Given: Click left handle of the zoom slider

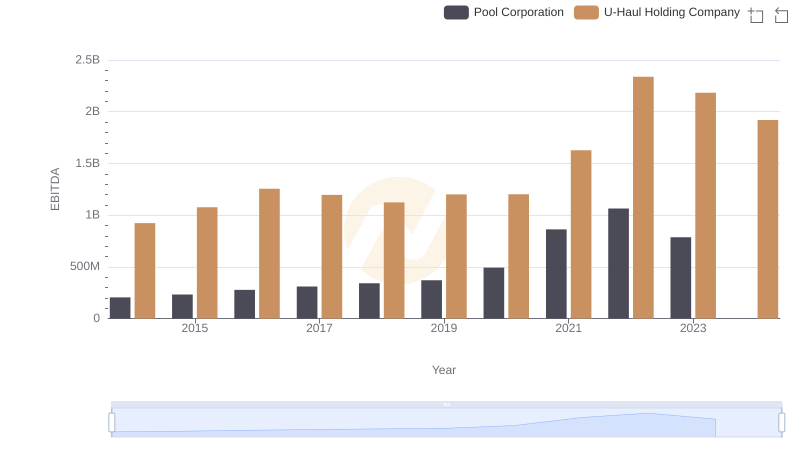Looking at the screenshot, I should [x=112, y=423].
